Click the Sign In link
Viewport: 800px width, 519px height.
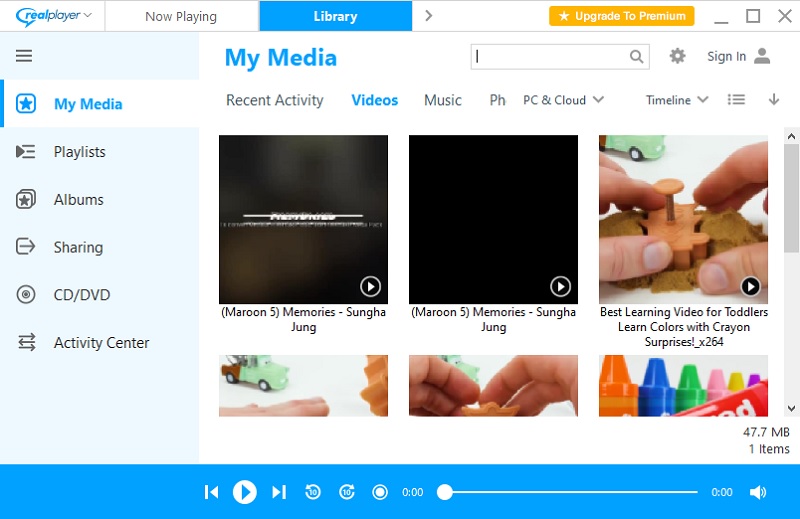click(x=726, y=56)
